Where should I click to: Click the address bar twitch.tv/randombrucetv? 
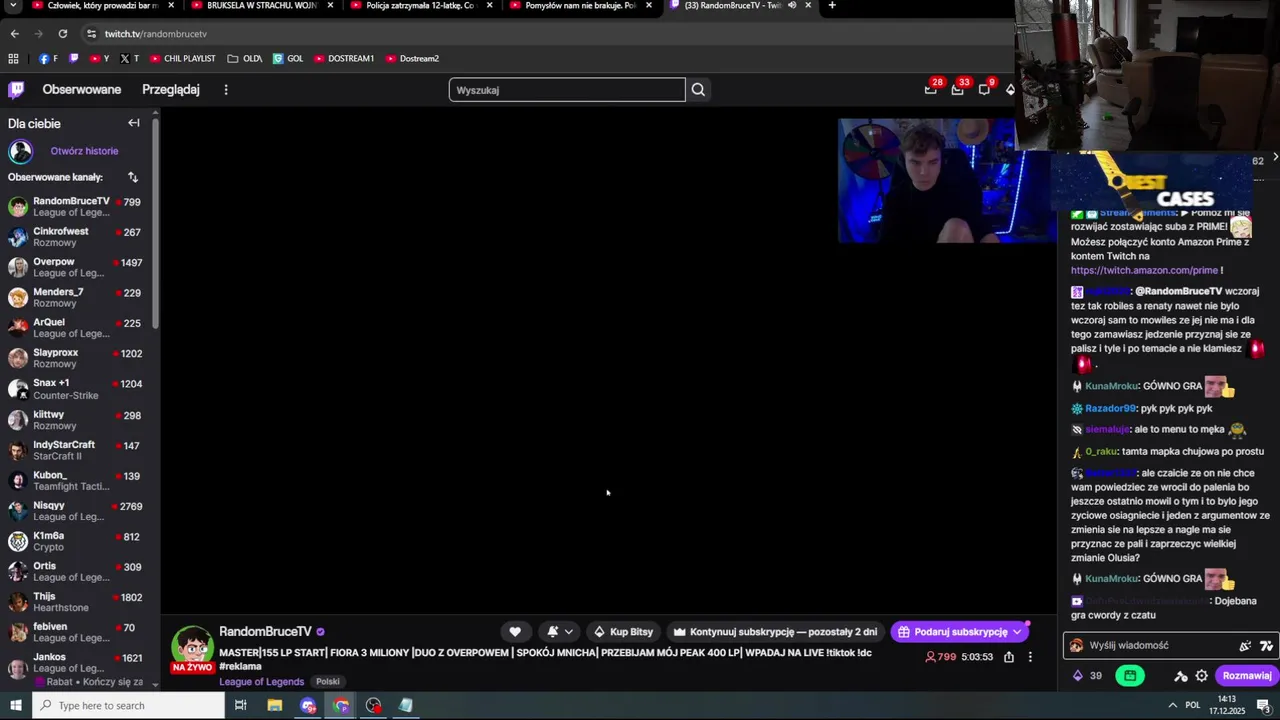156,34
